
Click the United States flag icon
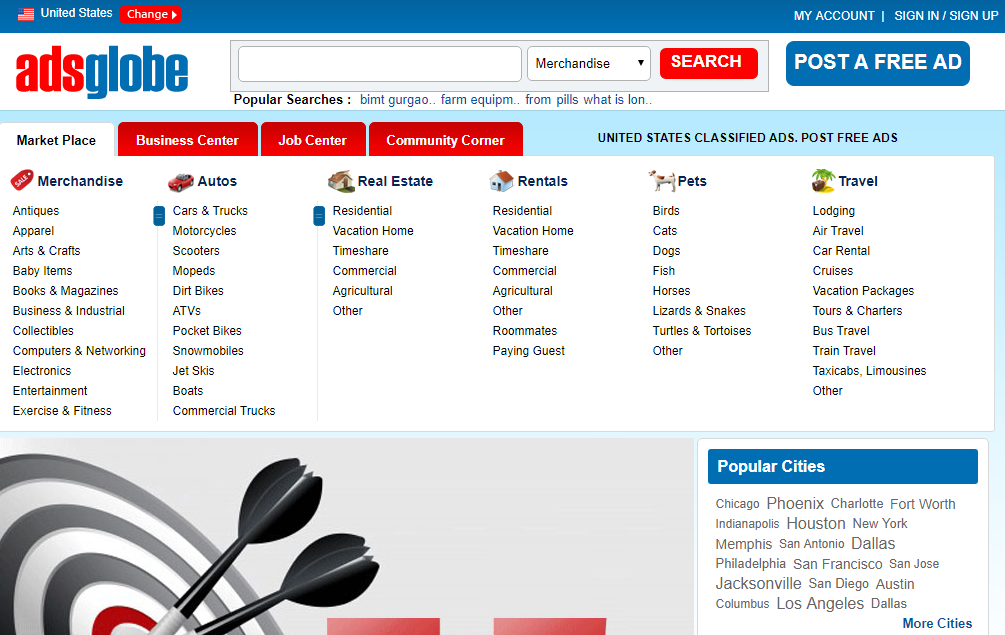(26, 14)
